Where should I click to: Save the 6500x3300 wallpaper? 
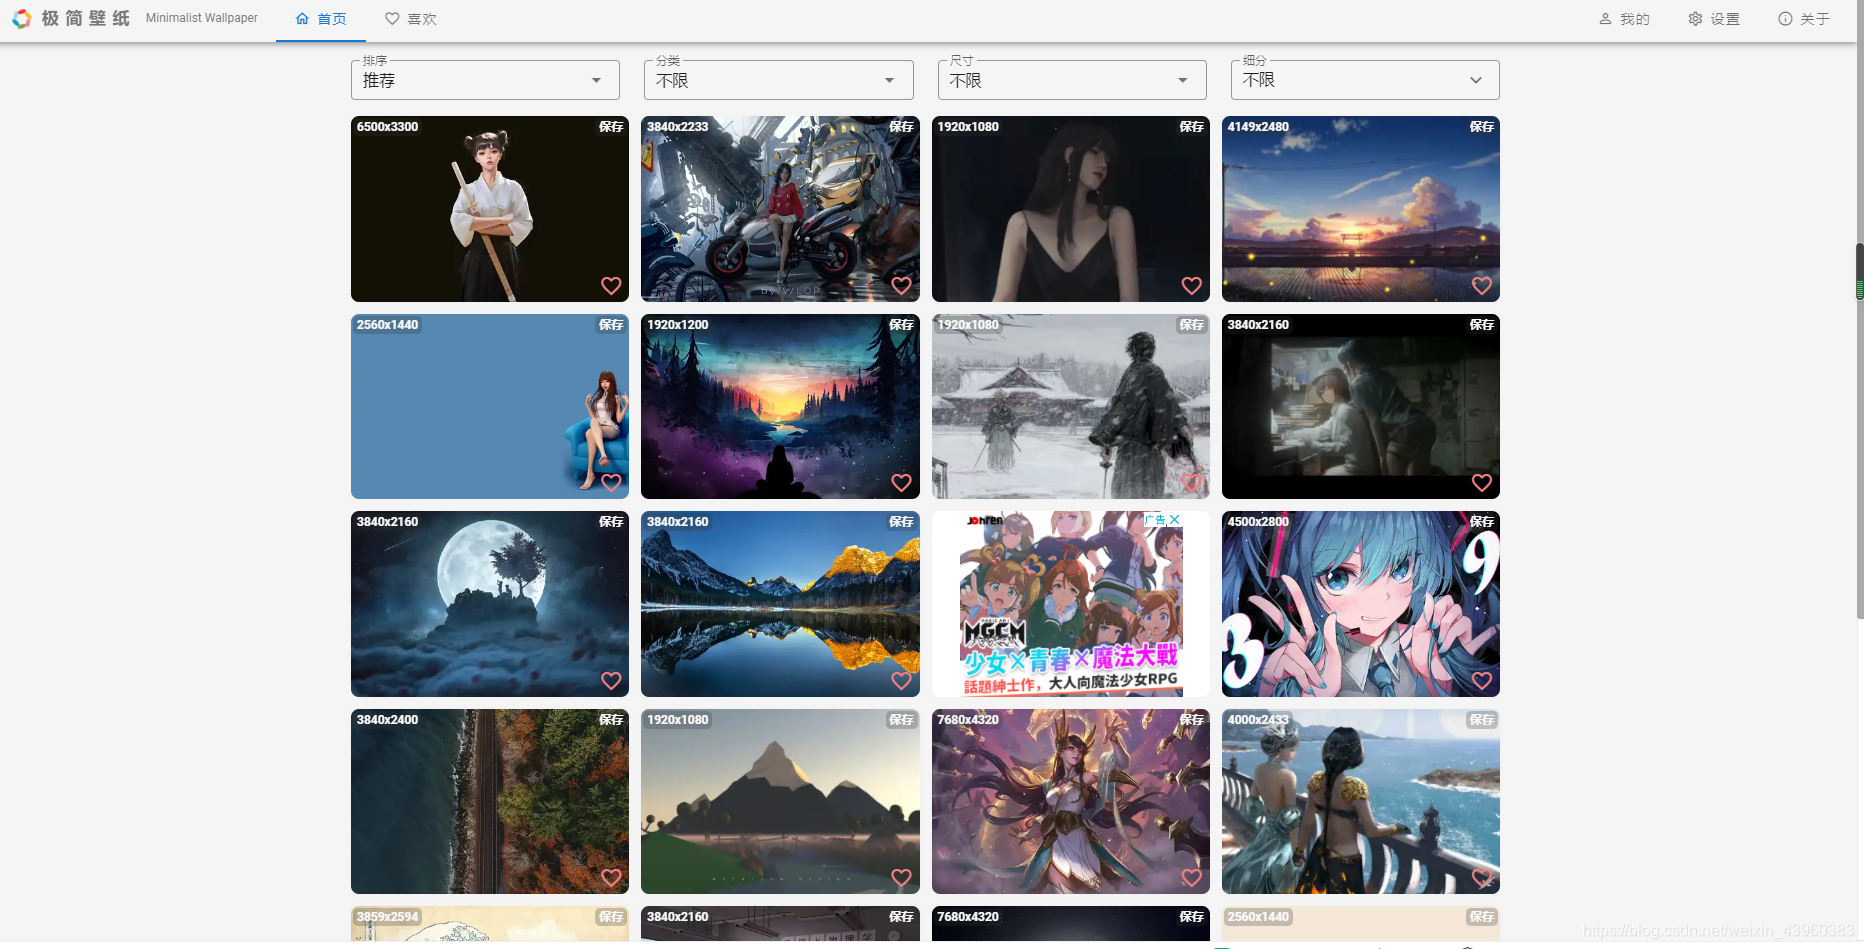tap(611, 127)
